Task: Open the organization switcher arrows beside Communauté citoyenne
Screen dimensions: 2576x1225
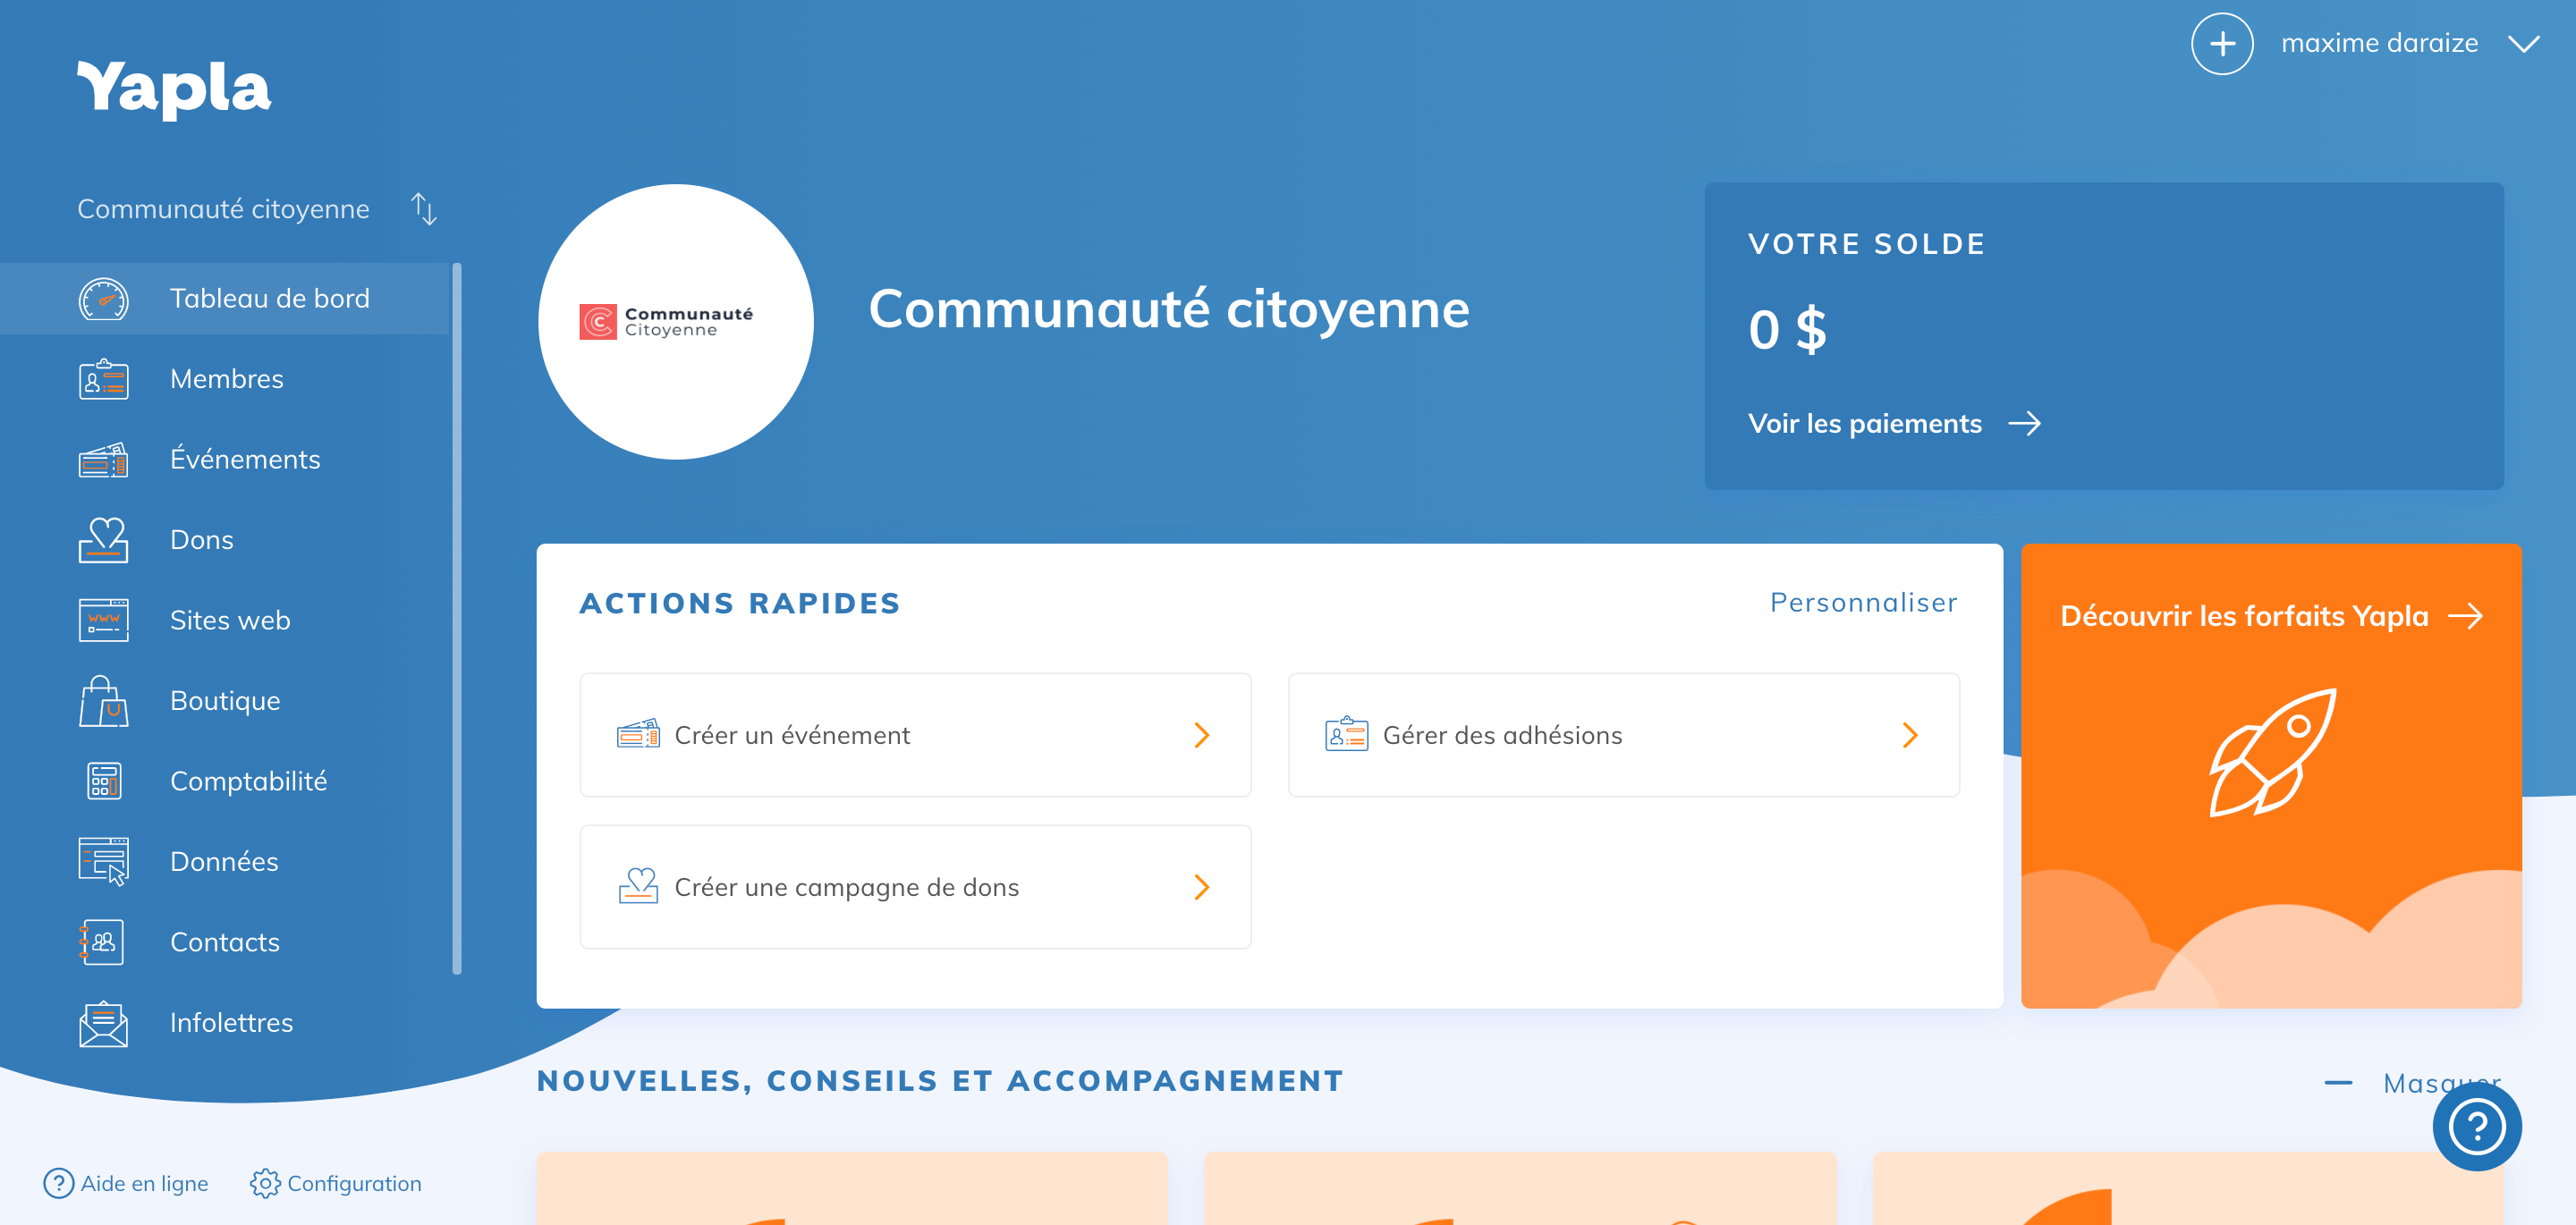Action: click(424, 209)
